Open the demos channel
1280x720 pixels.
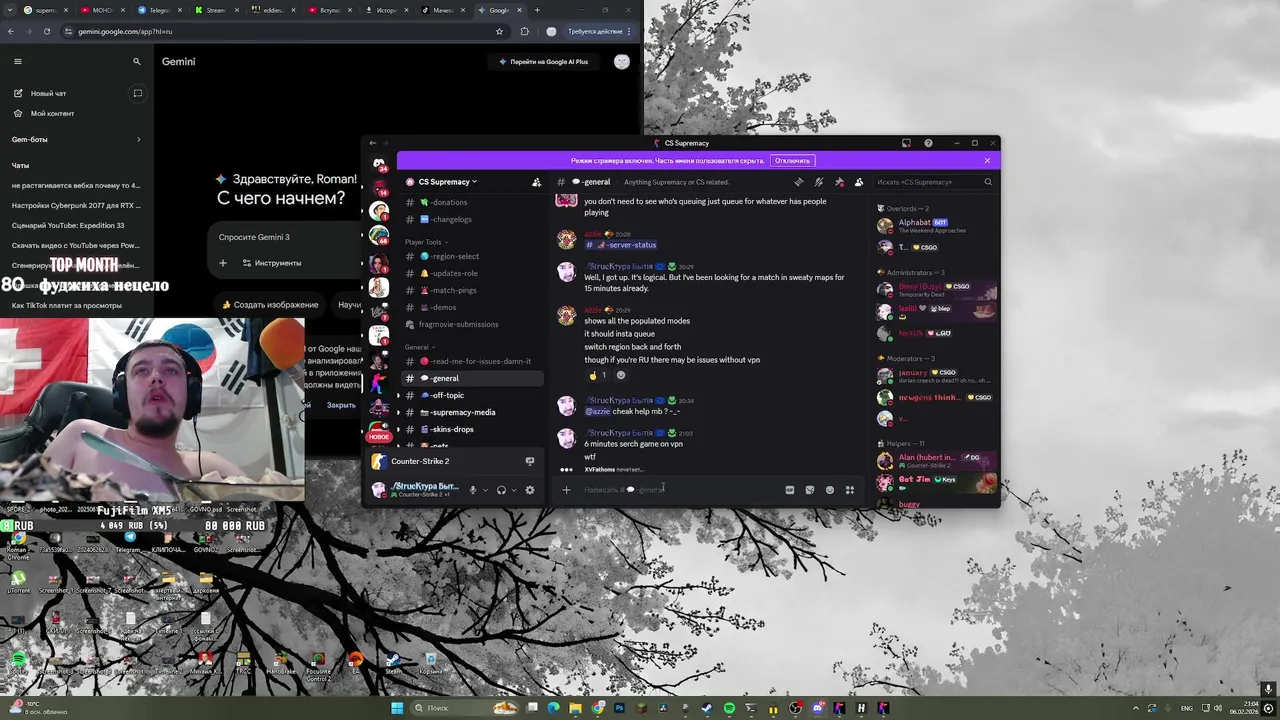click(472, 307)
